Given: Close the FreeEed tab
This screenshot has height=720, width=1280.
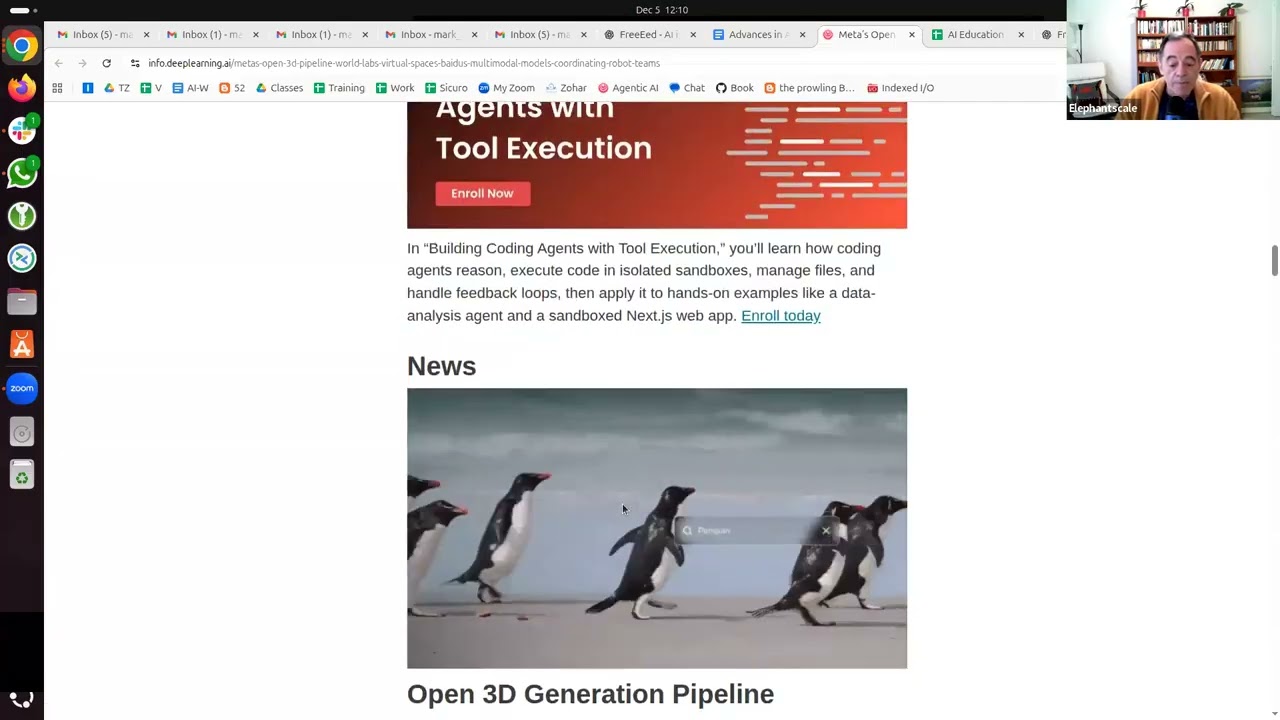Looking at the screenshot, I should pos(693,34).
